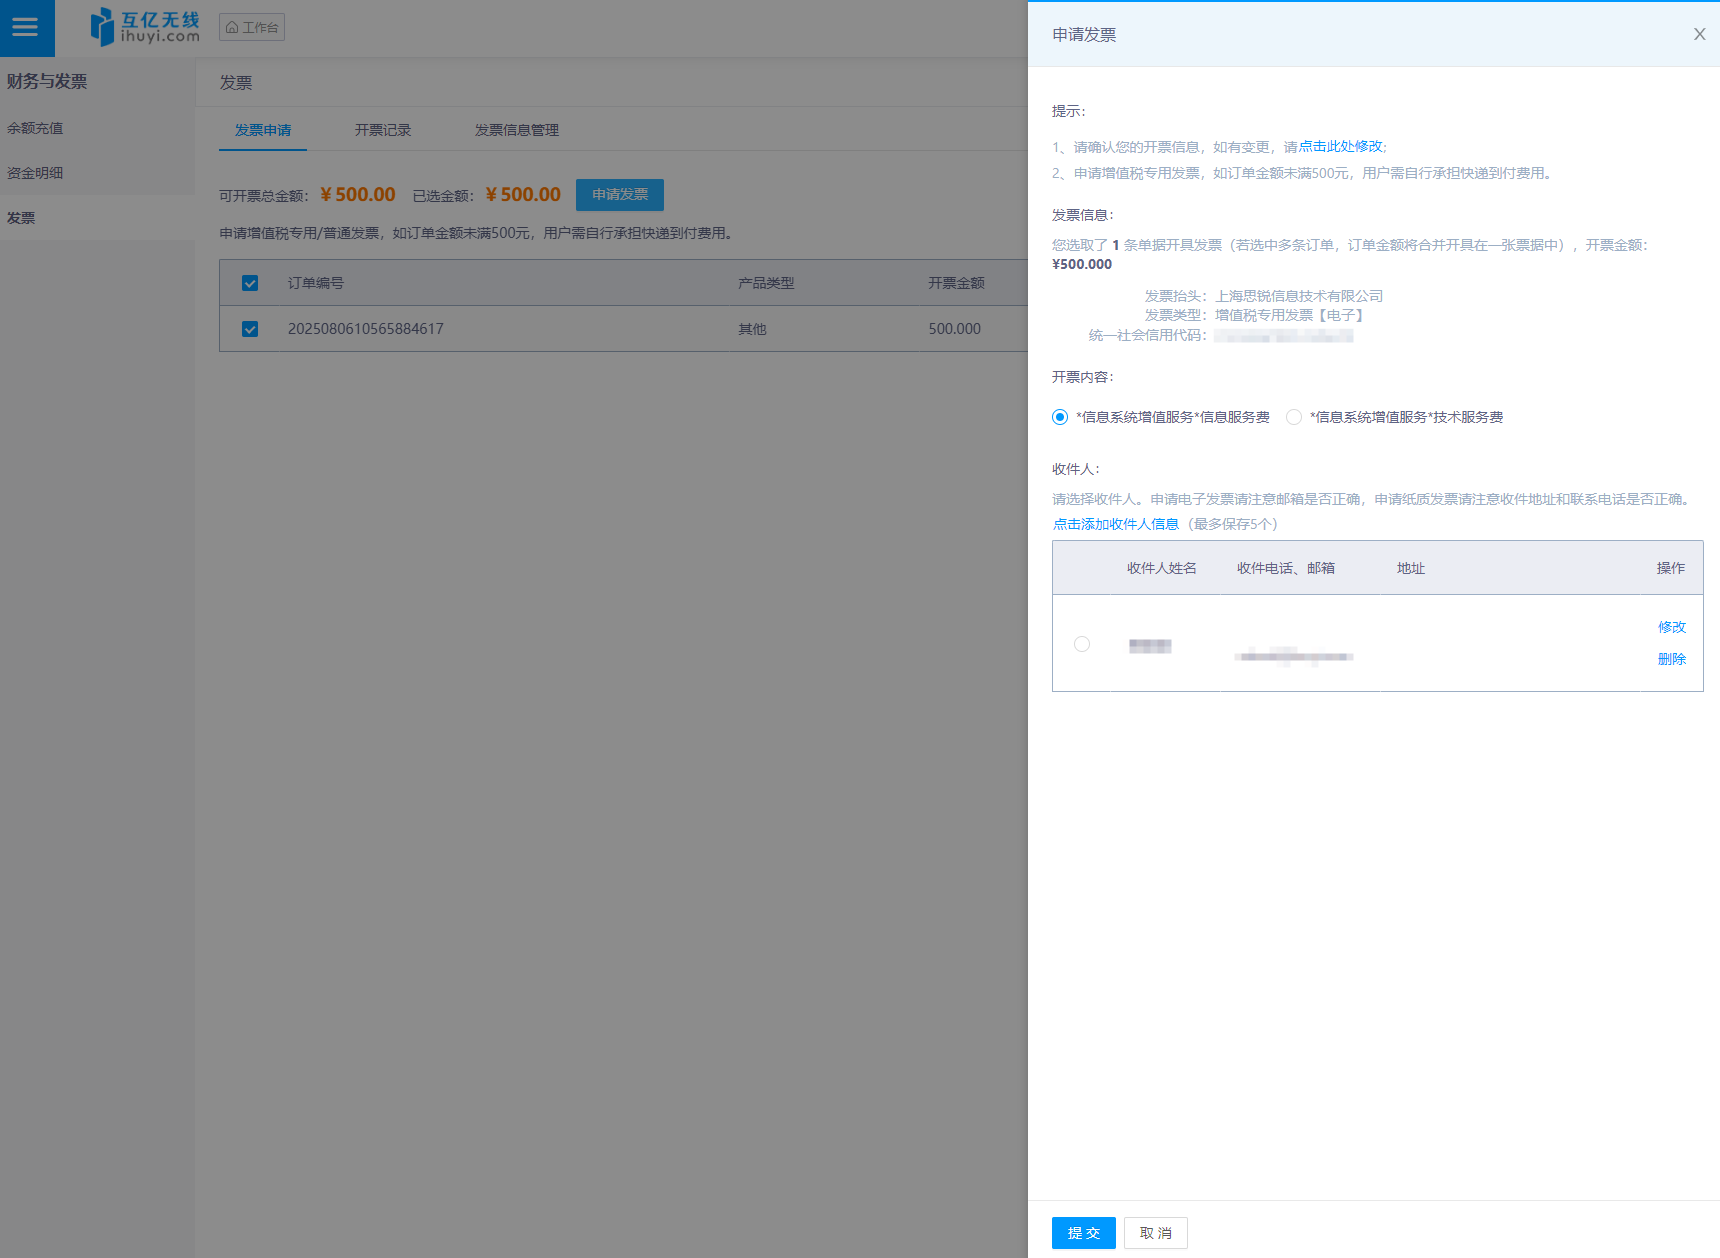Switch to 开票记录 tab
The width and height of the screenshot is (1720, 1258).
pos(383,130)
